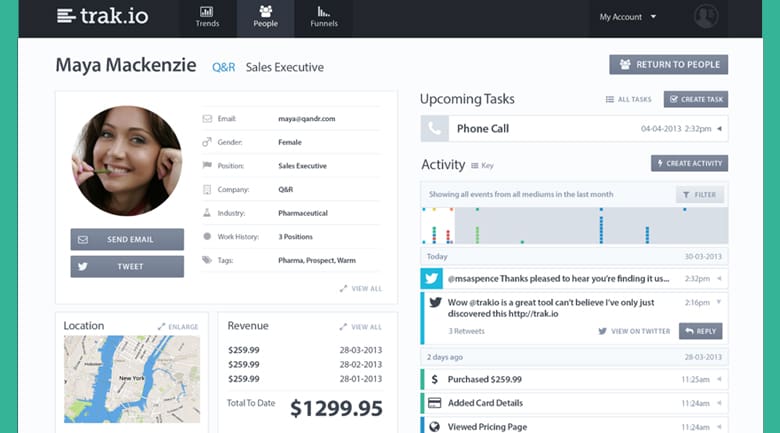Click the Return to People button
The image size is (780, 433).
[x=668, y=65]
